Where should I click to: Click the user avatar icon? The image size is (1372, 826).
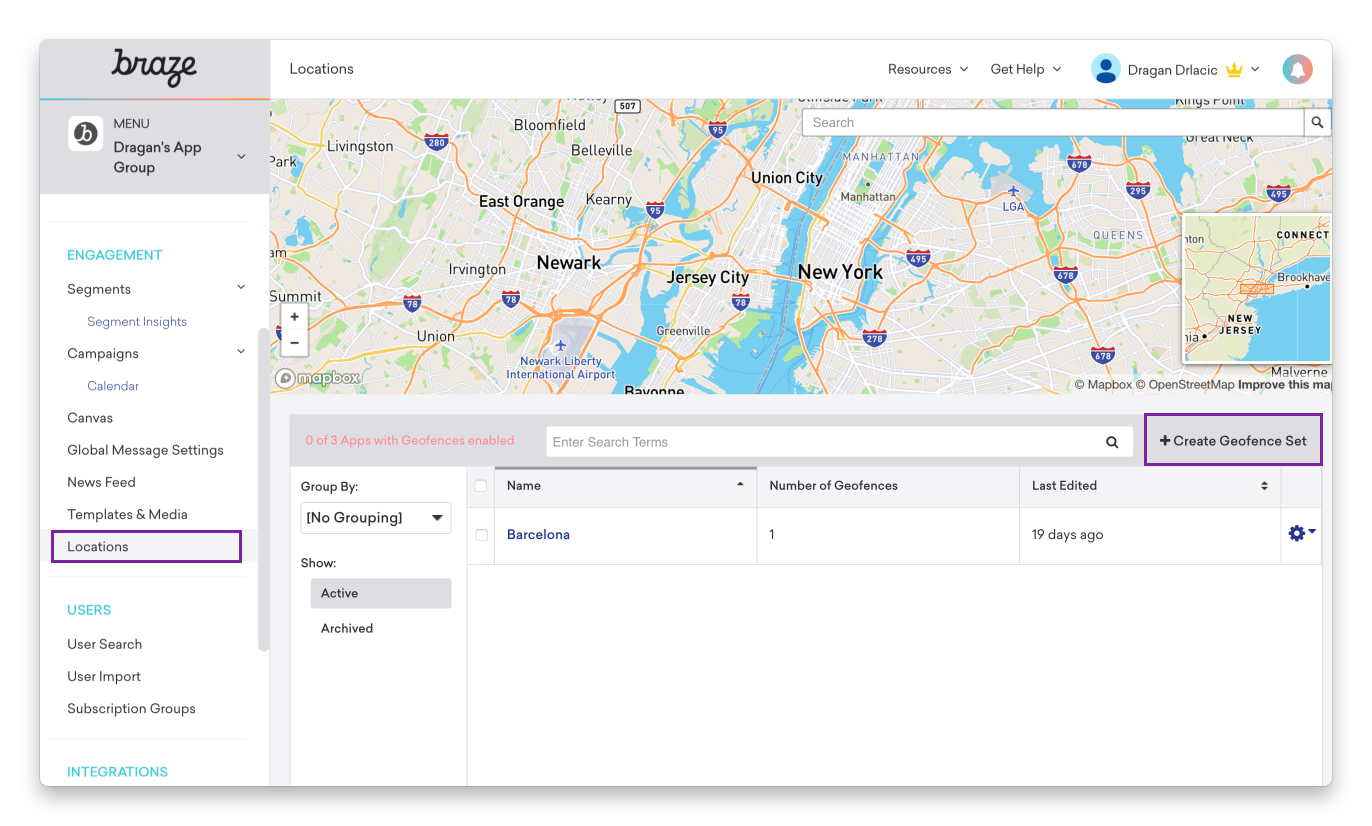(x=1105, y=69)
